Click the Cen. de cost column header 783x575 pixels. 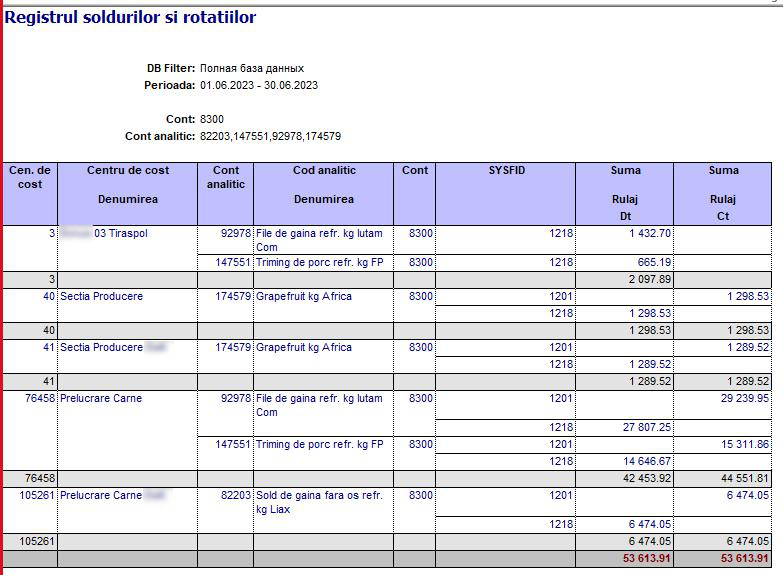(30, 194)
